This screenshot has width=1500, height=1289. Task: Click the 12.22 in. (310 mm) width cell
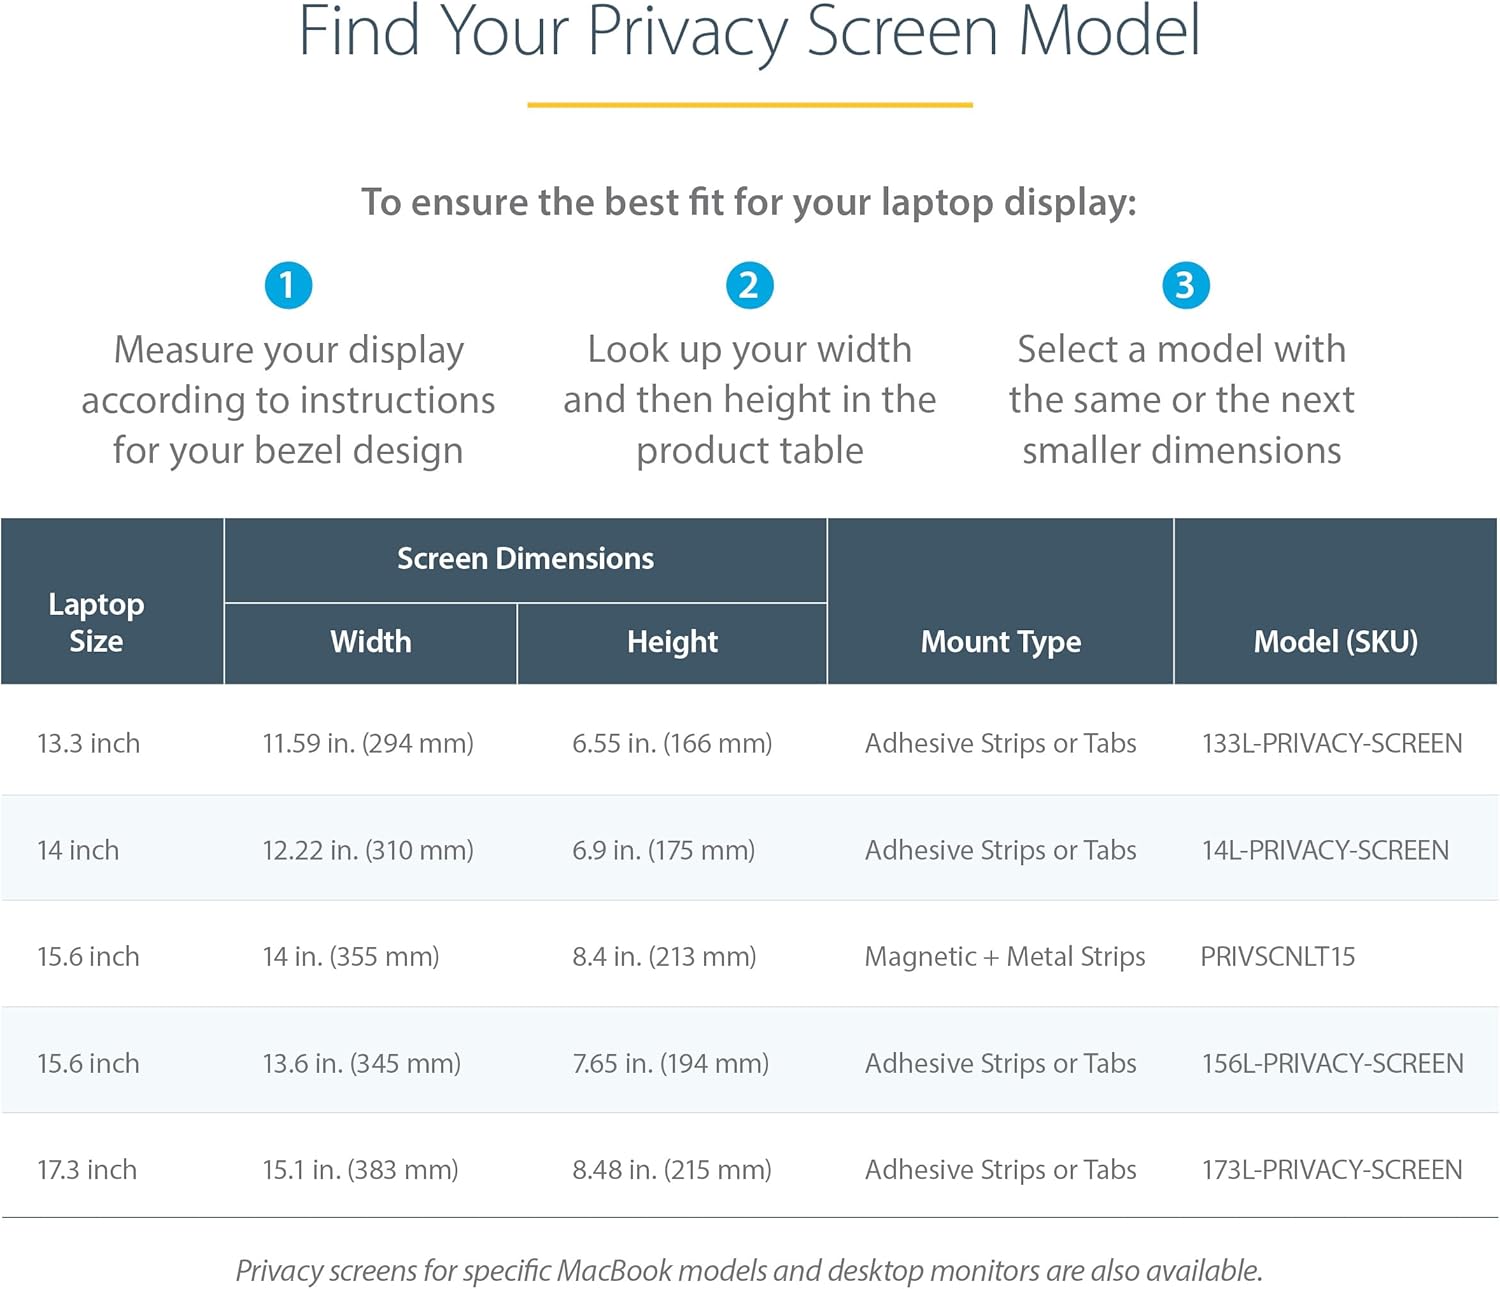pyautogui.click(x=367, y=850)
